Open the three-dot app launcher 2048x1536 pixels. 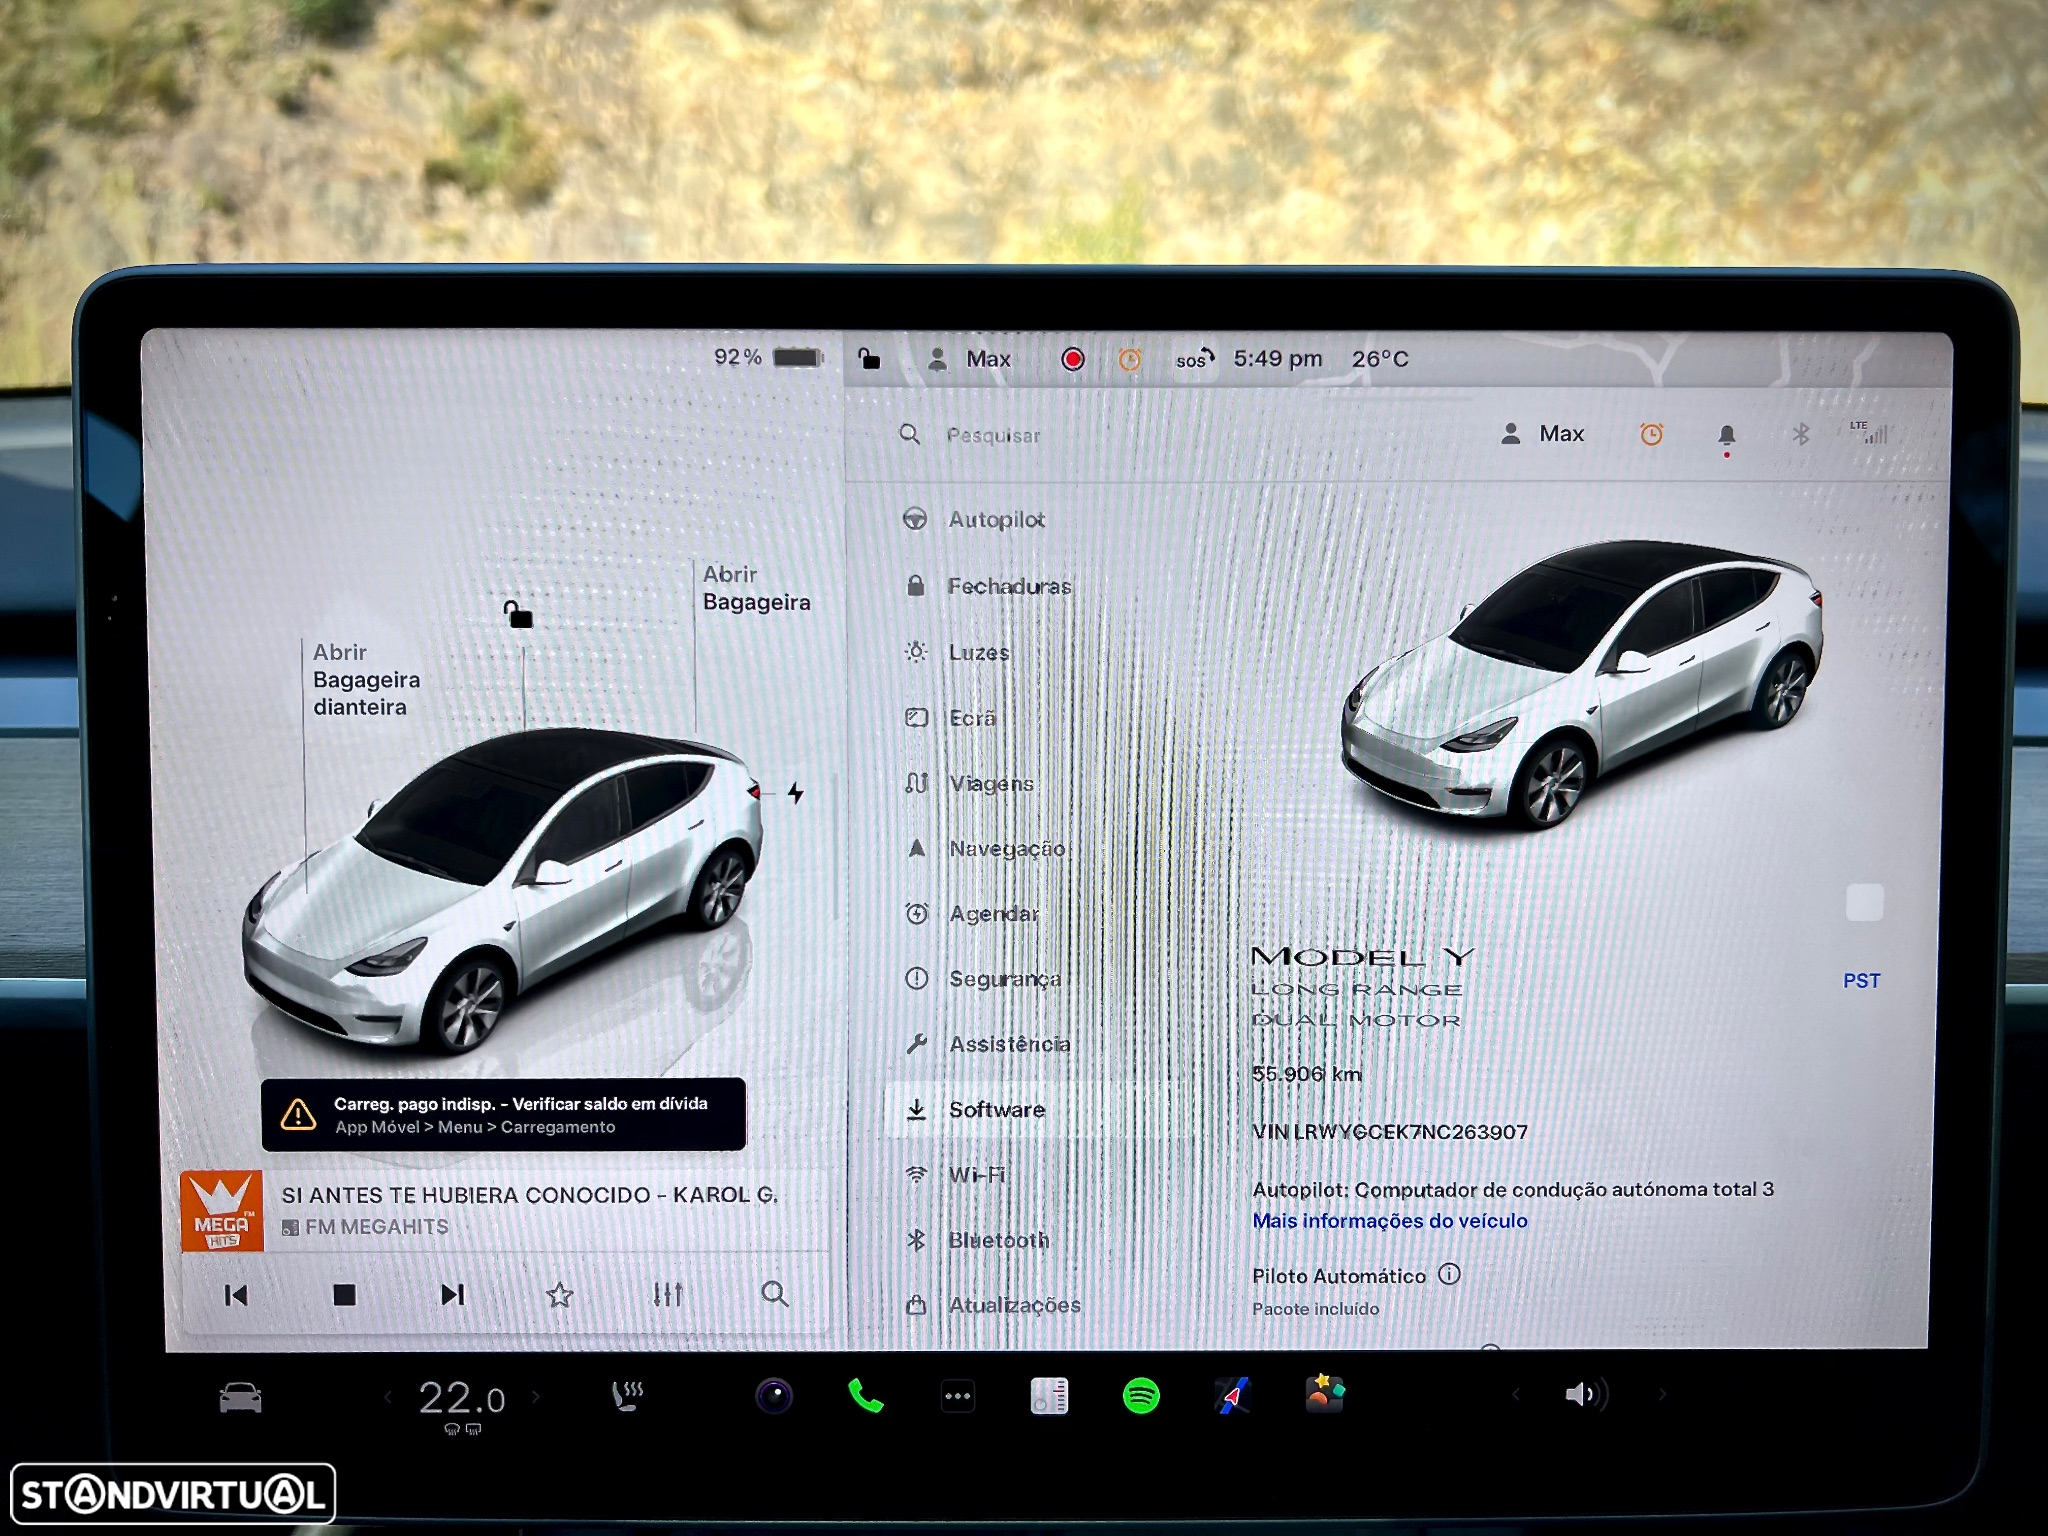coord(958,1396)
